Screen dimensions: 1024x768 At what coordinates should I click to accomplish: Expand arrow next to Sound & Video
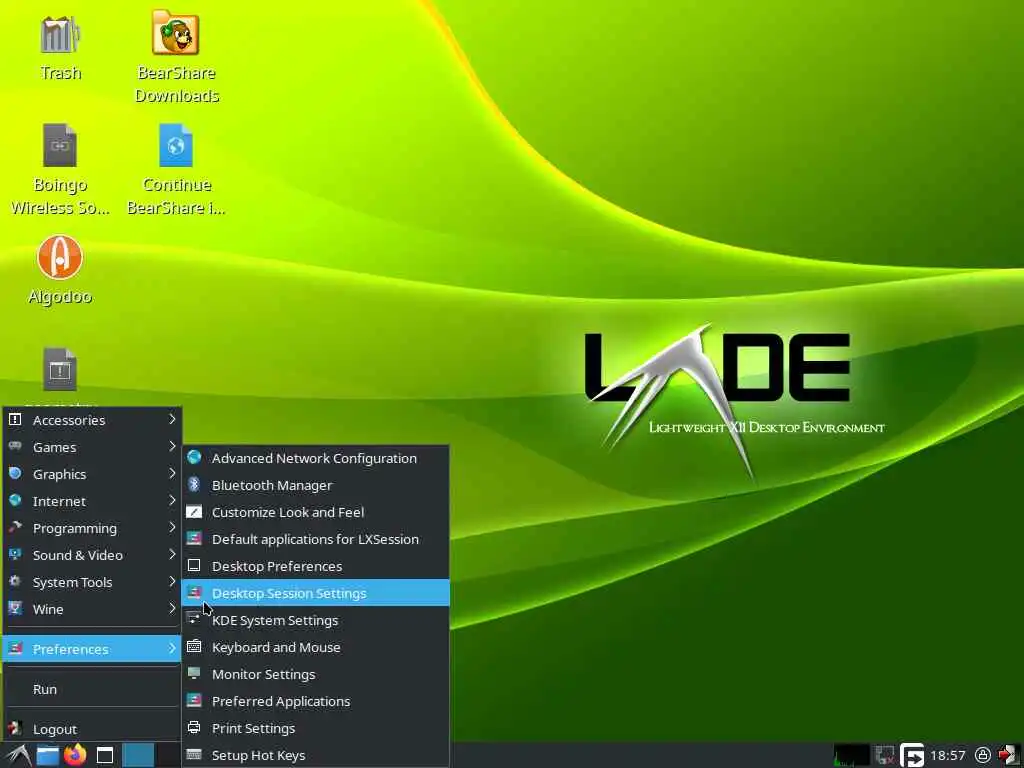click(x=172, y=554)
